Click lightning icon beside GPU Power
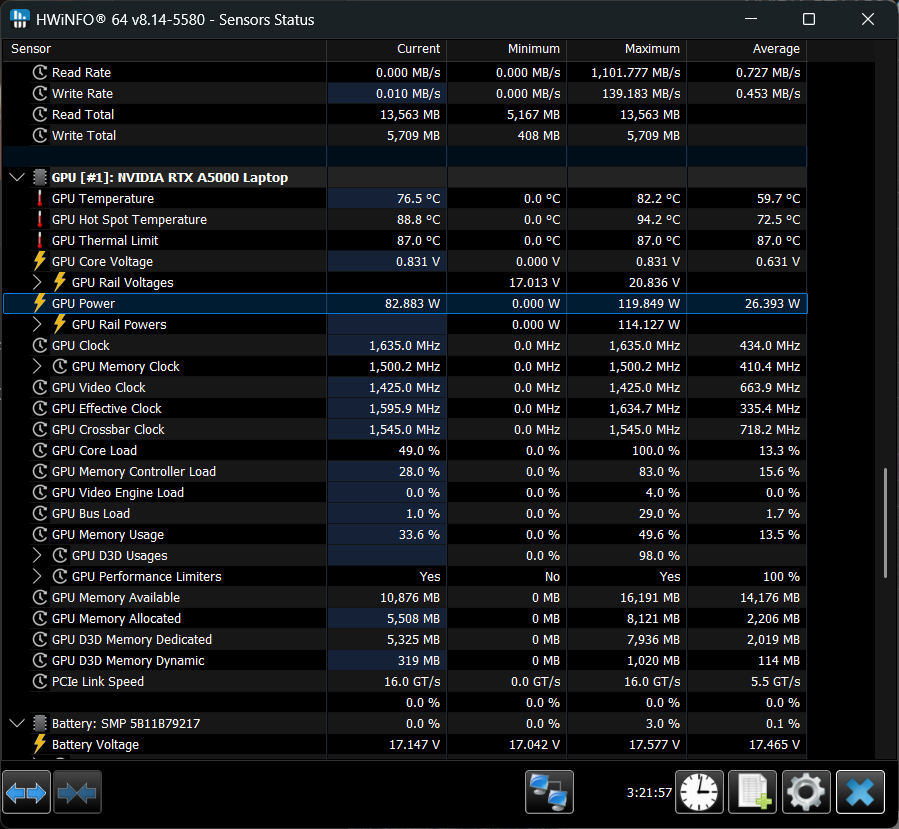The image size is (899, 829). [40, 303]
